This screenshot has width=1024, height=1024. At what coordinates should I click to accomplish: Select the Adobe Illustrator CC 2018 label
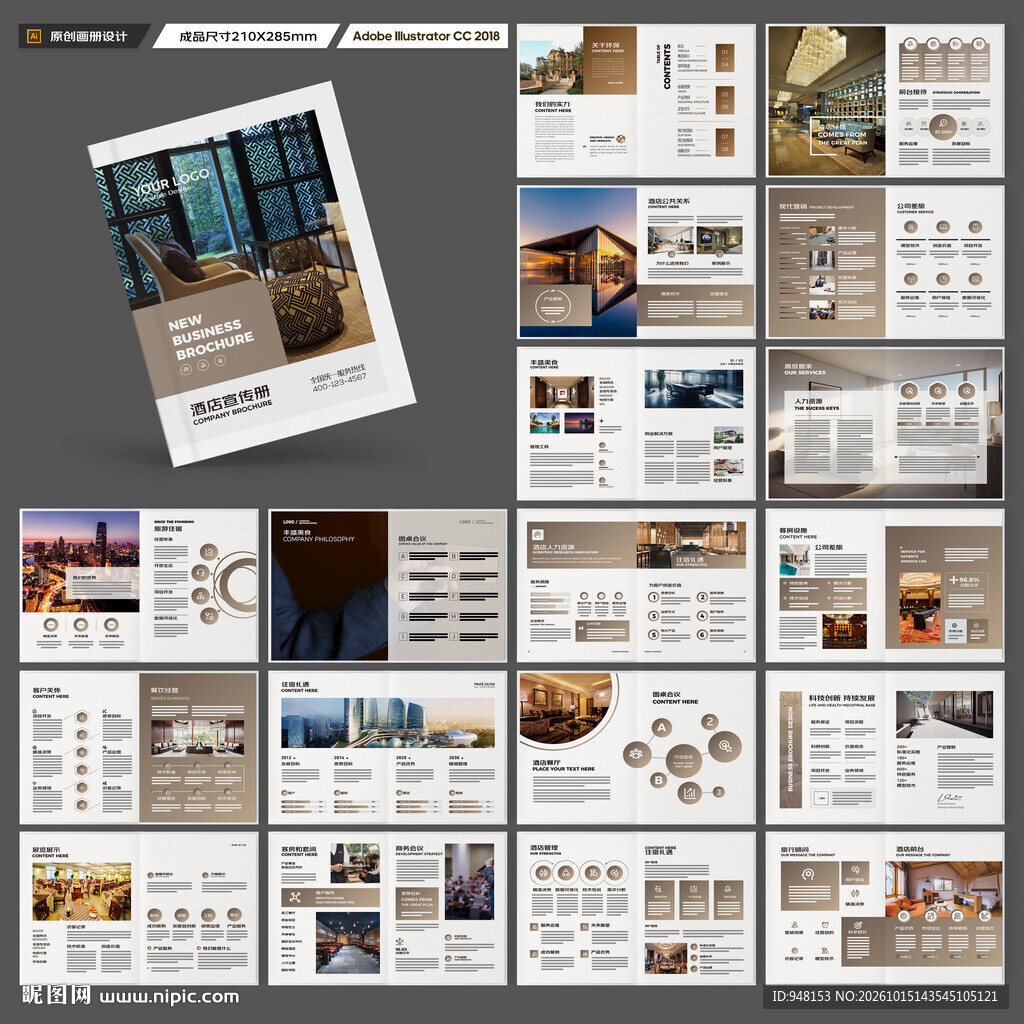click(x=426, y=36)
